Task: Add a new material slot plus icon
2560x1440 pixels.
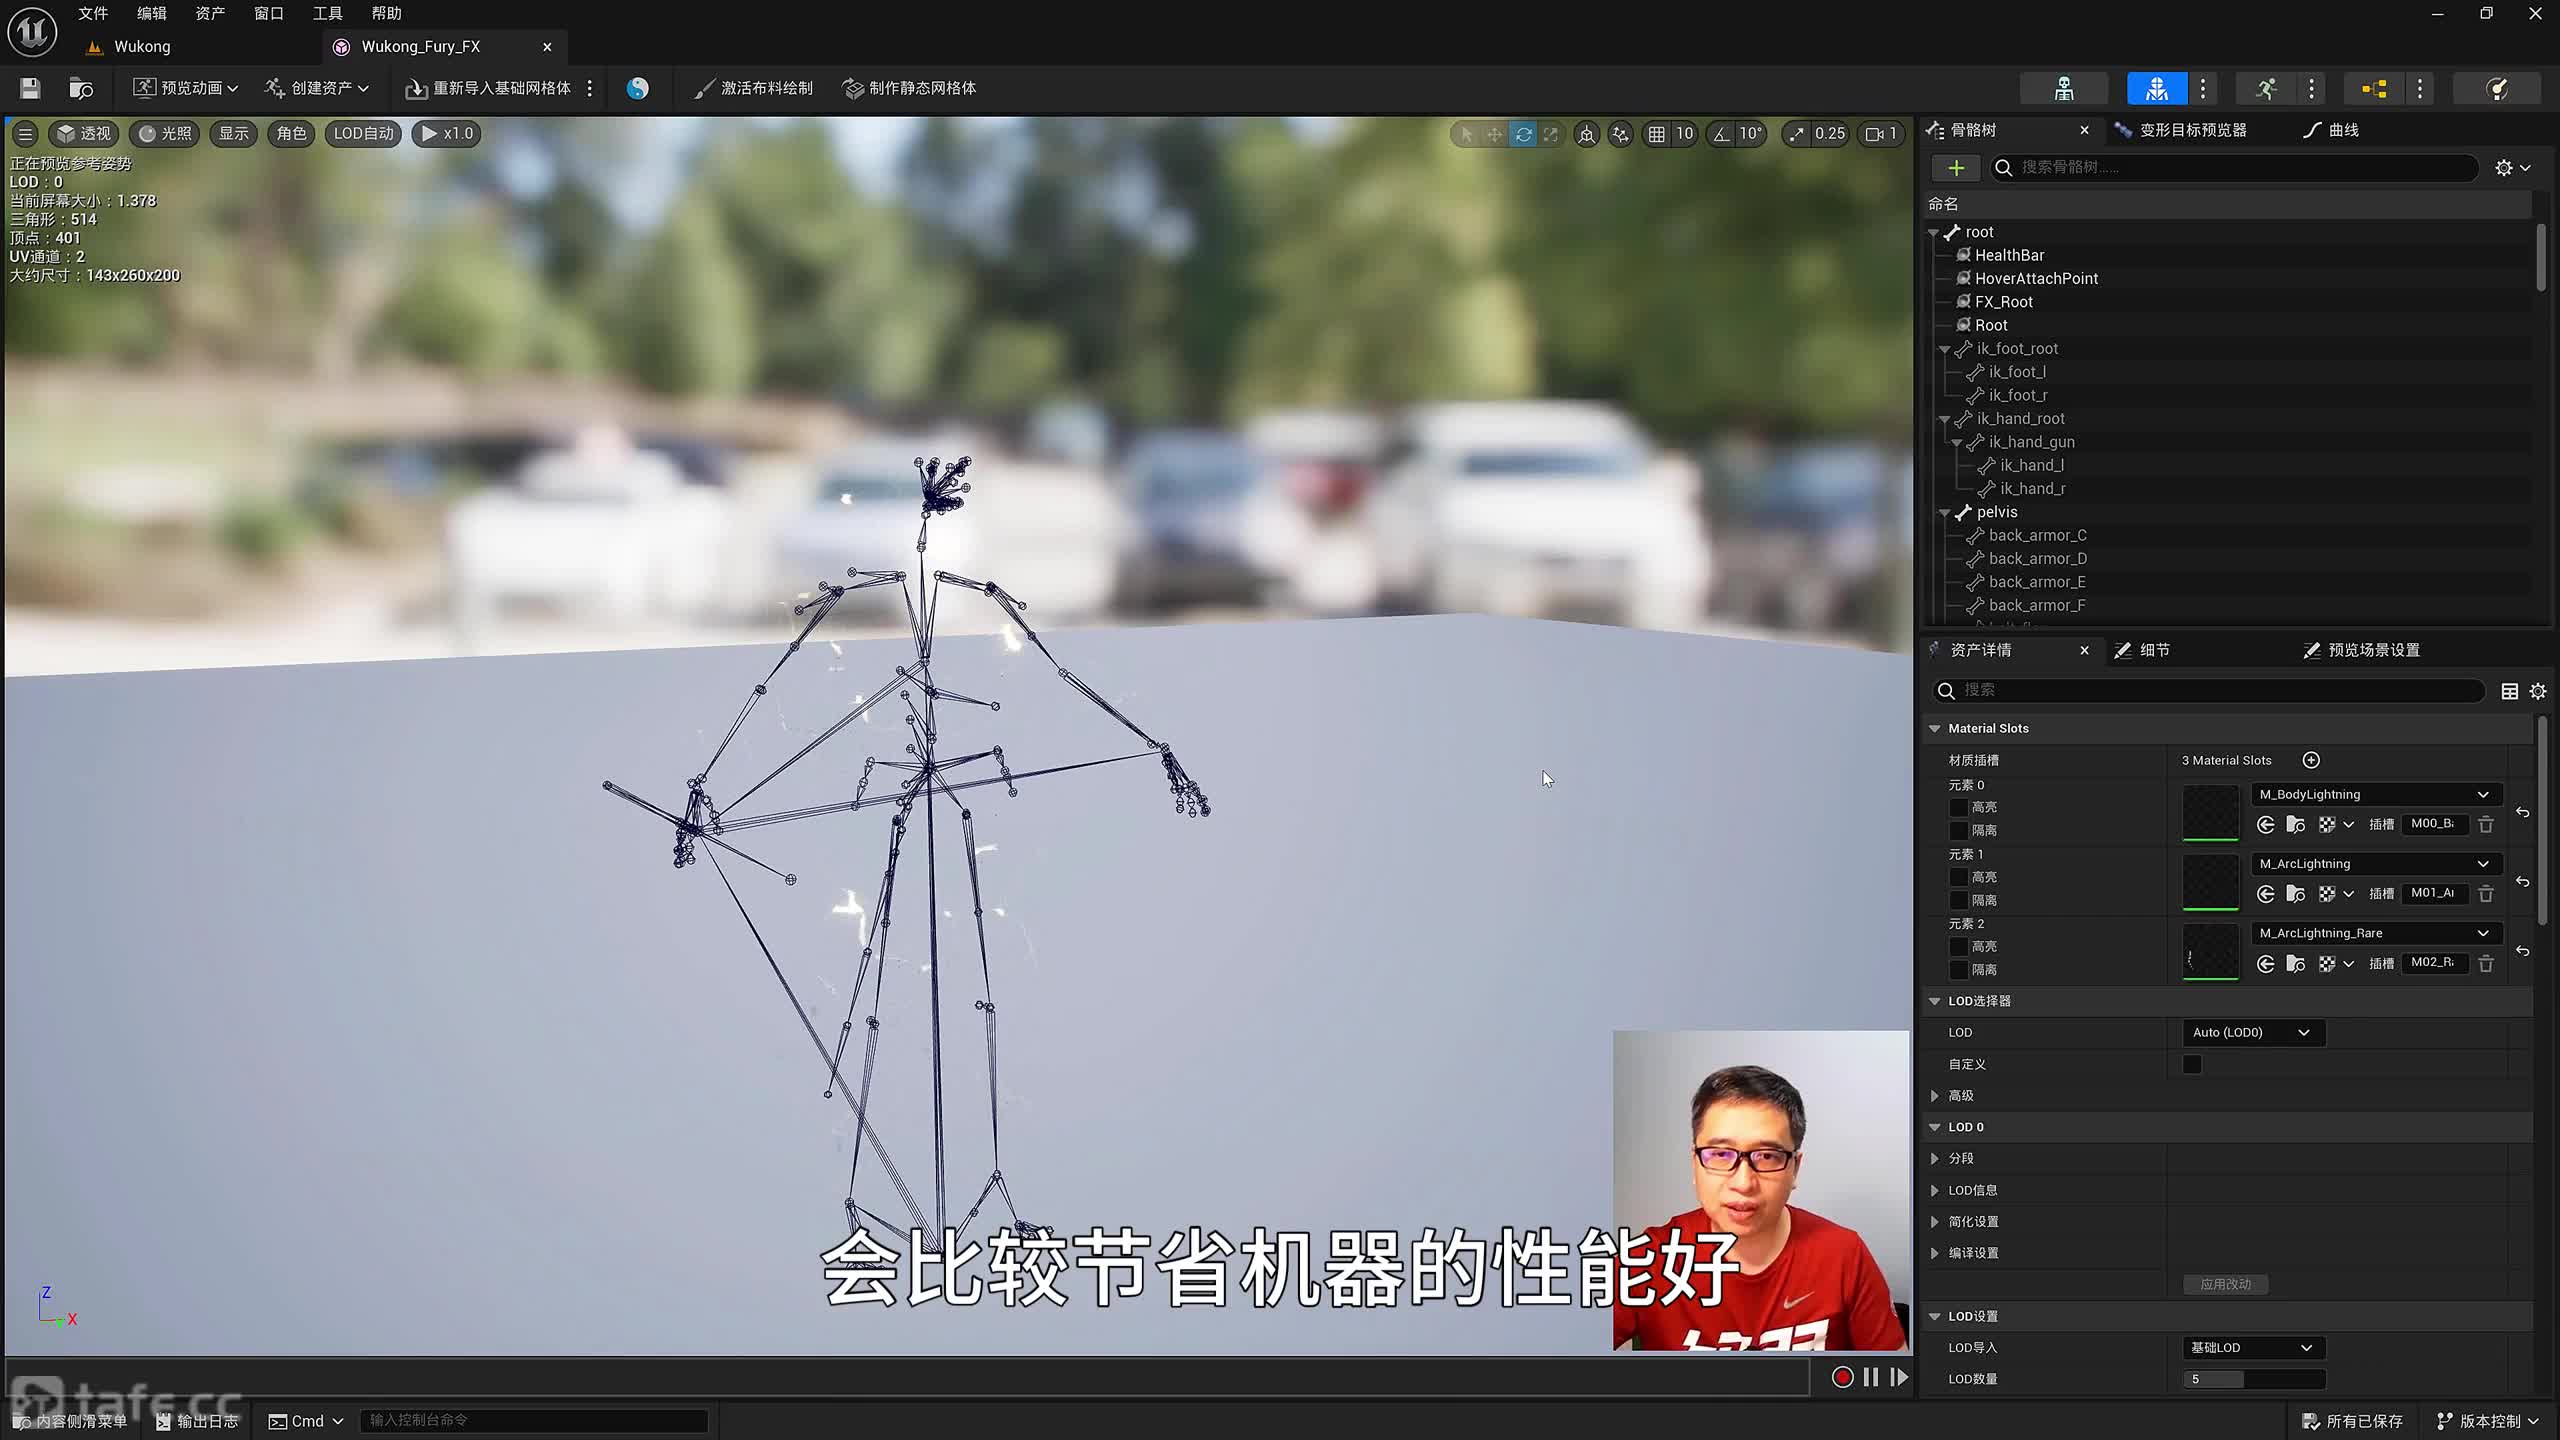Action: [2311, 760]
